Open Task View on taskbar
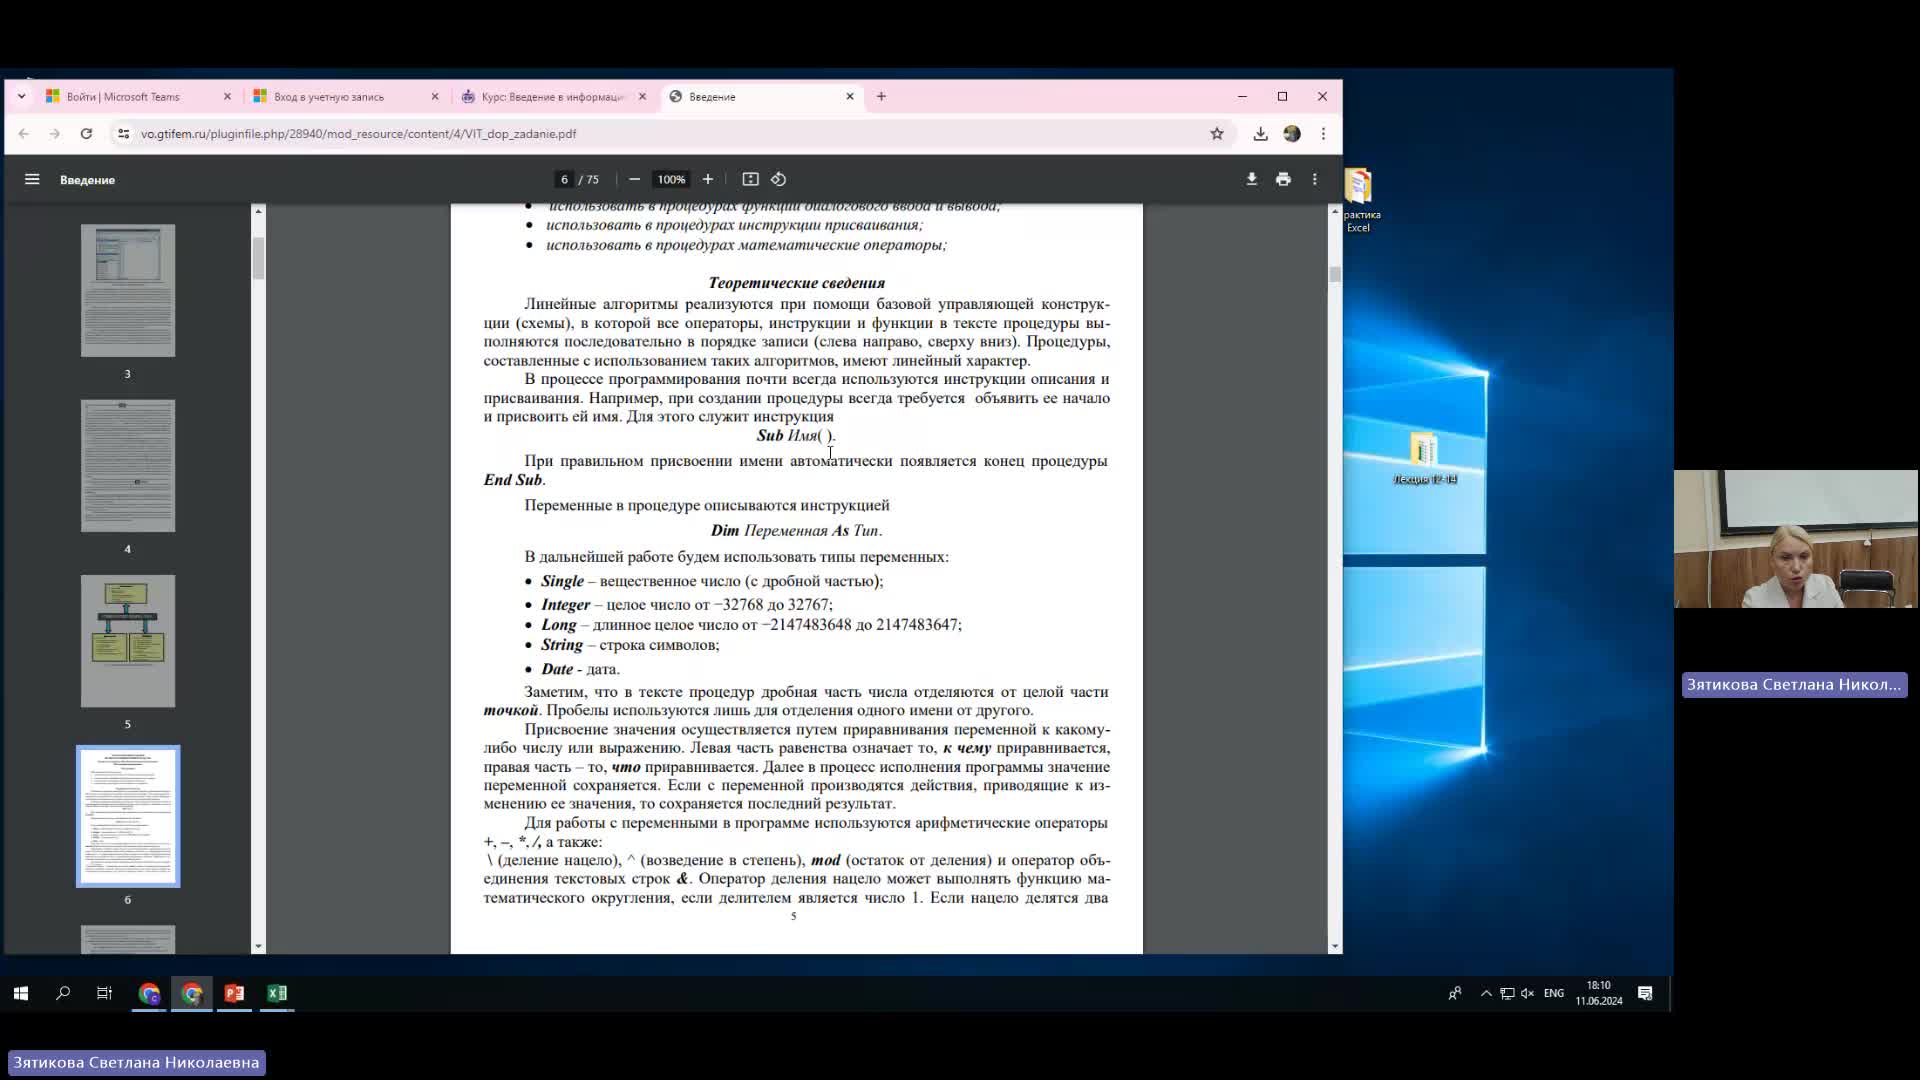This screenshot has width=1920, height=1080. 104,993
